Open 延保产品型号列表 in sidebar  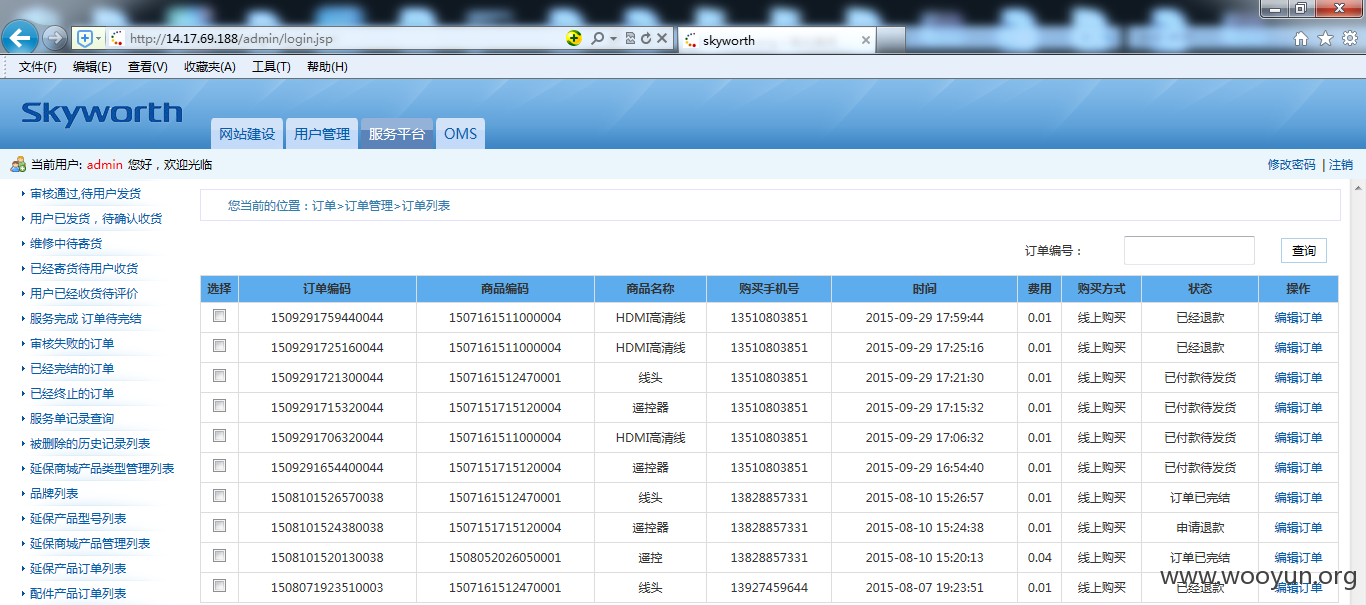[78, 519]
